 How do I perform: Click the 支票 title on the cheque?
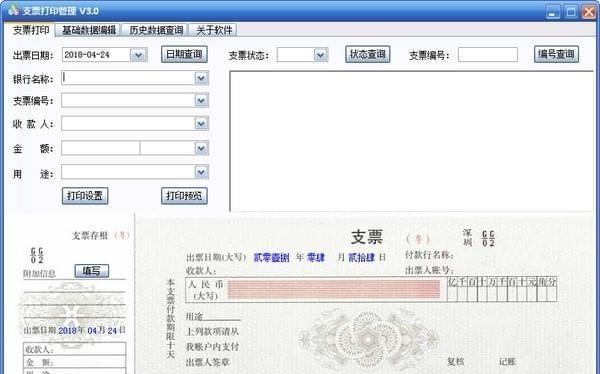click(367, 237)
